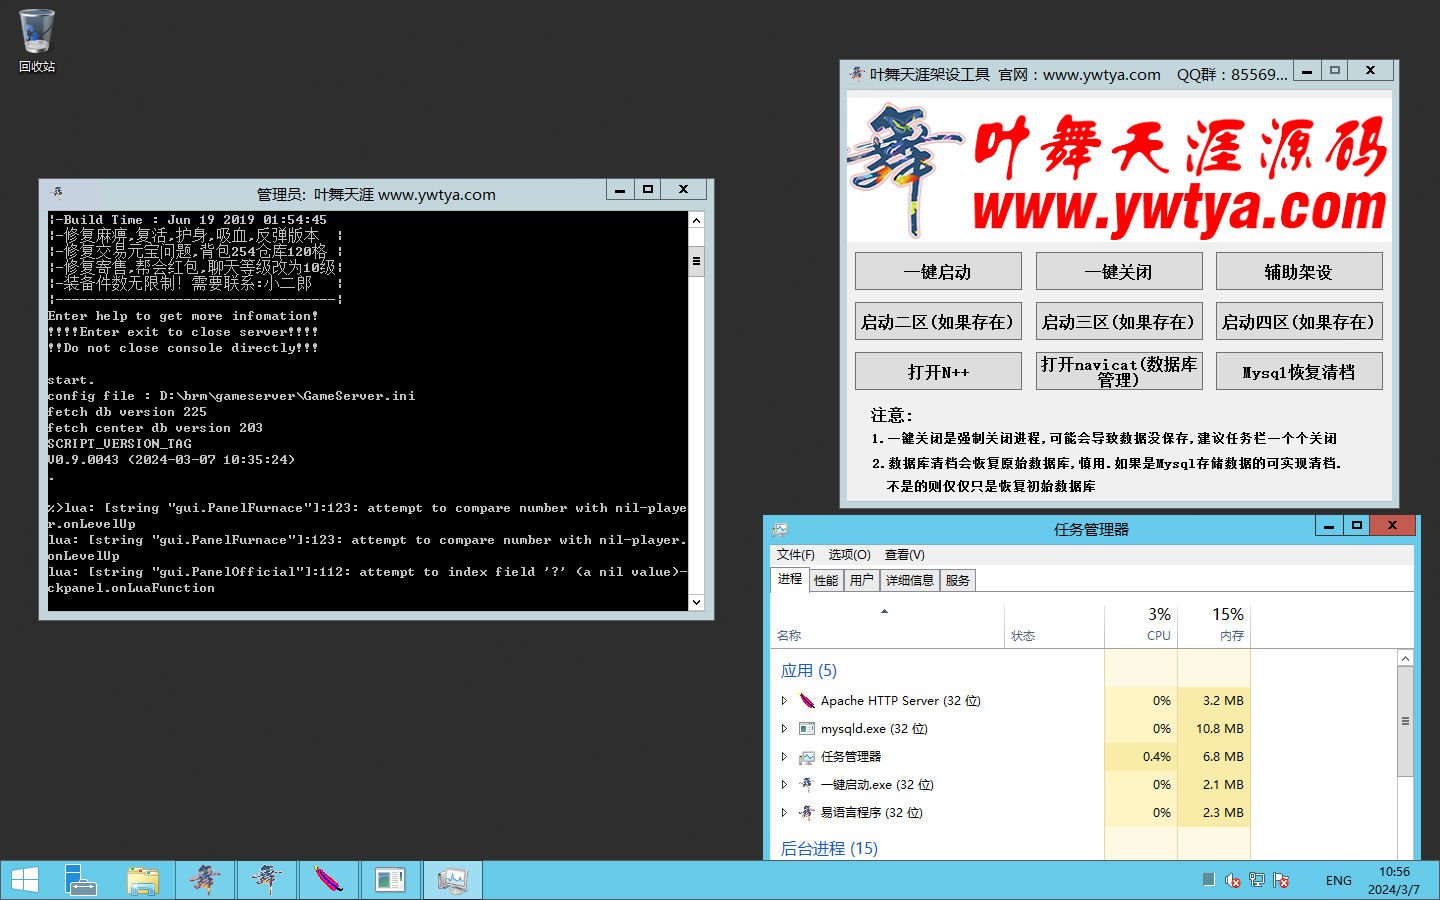Sort by the CPU column header
This screenshot has height=900, width=1440.
(x=1141, y=624)
